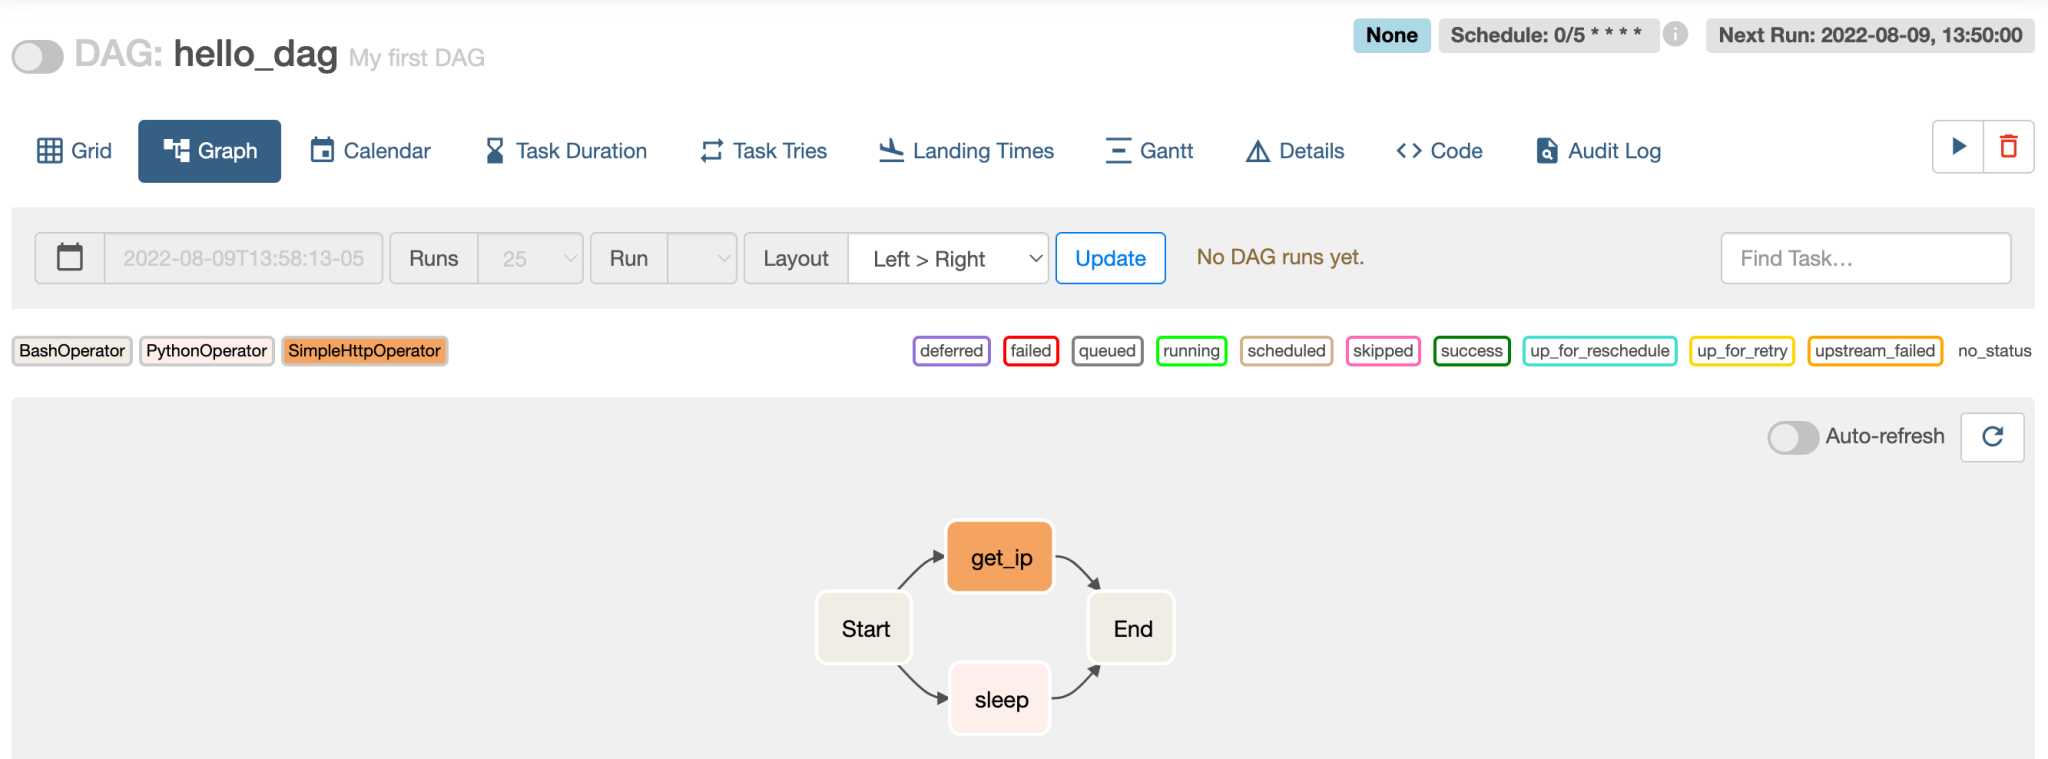Switch to the Grid tab
This screenshot has height=759, width=2048.
pyautogui.click(x=75, y=151)
